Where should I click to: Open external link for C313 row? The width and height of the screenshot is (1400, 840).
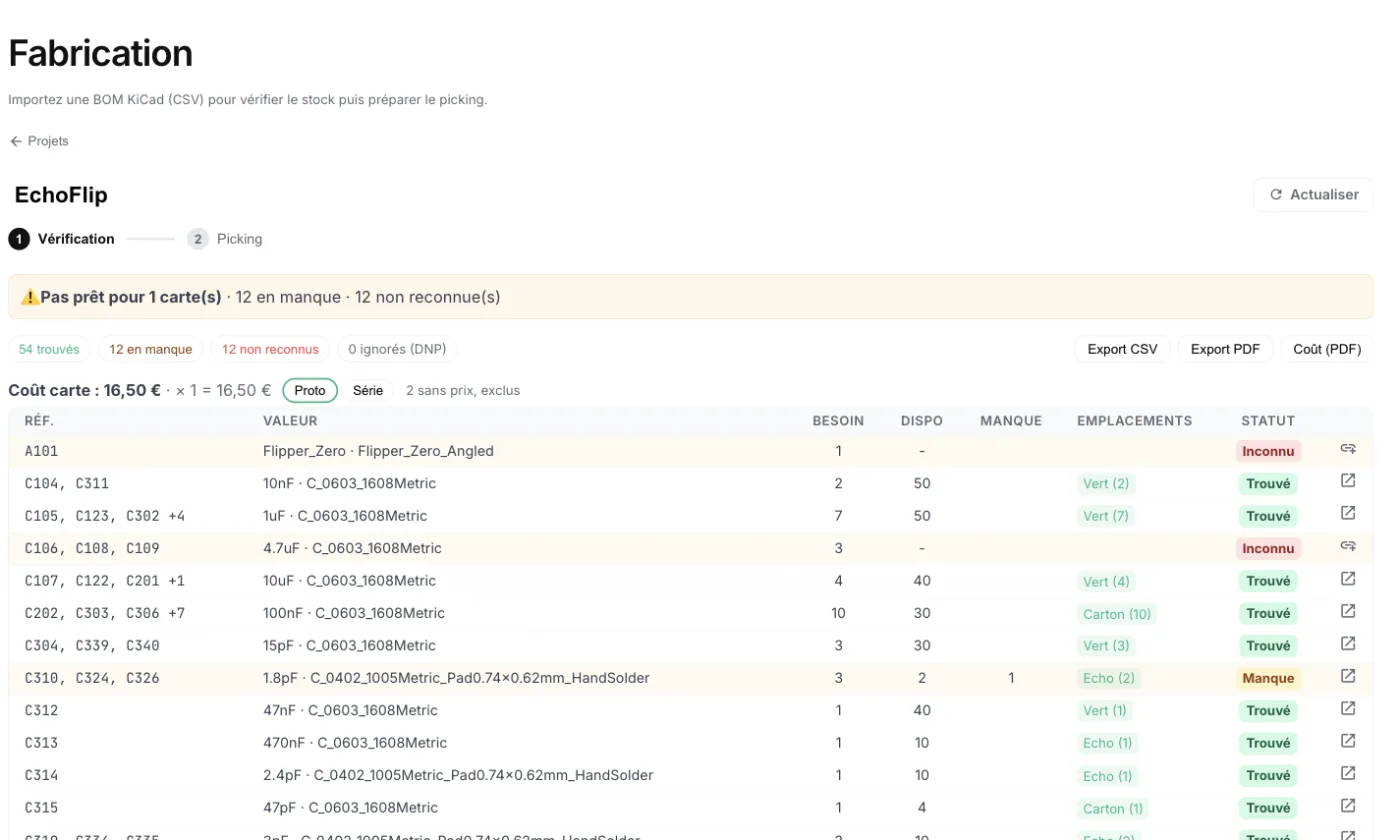pyautogui.click(x=1348, y=740)
